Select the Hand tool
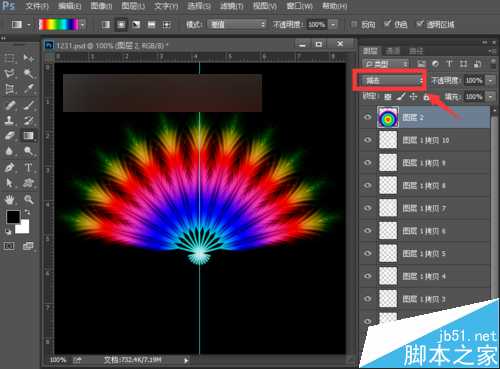The width and height of the screenshot is (500, 369). (x=9, y=199)
